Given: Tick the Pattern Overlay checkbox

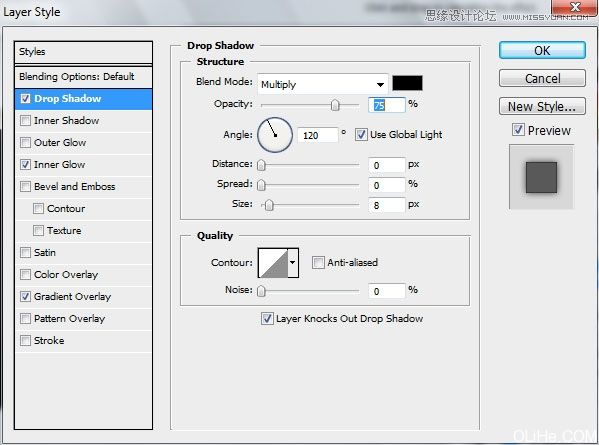Looking at the screenshot, I should pyautogui.click(x=25, y=319).
